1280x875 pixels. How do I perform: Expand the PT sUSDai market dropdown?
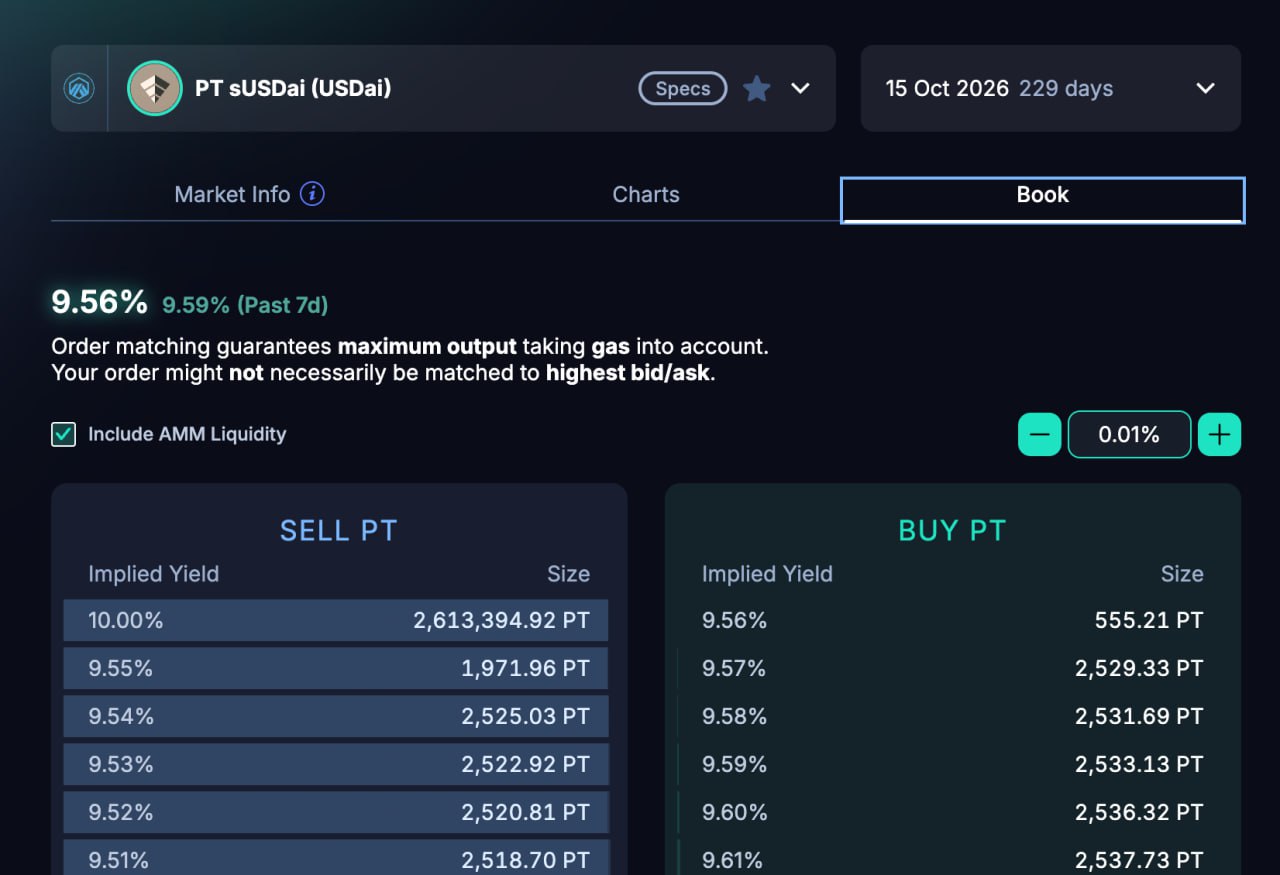(800, 88)
